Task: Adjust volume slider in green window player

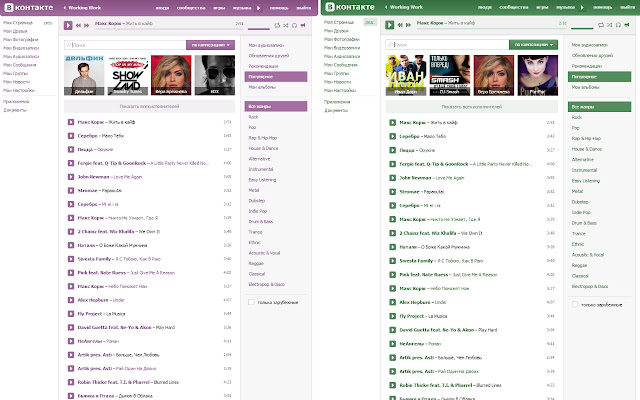Action: click(582, 29)
